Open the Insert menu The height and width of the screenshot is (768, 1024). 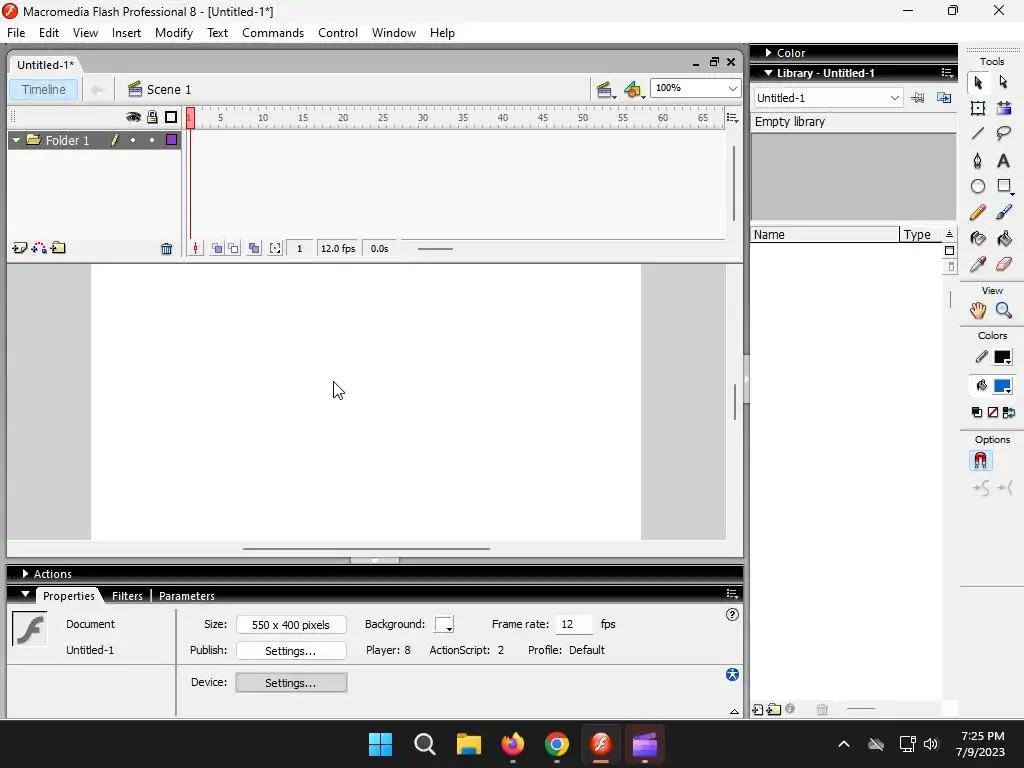[x=126, y=33]
